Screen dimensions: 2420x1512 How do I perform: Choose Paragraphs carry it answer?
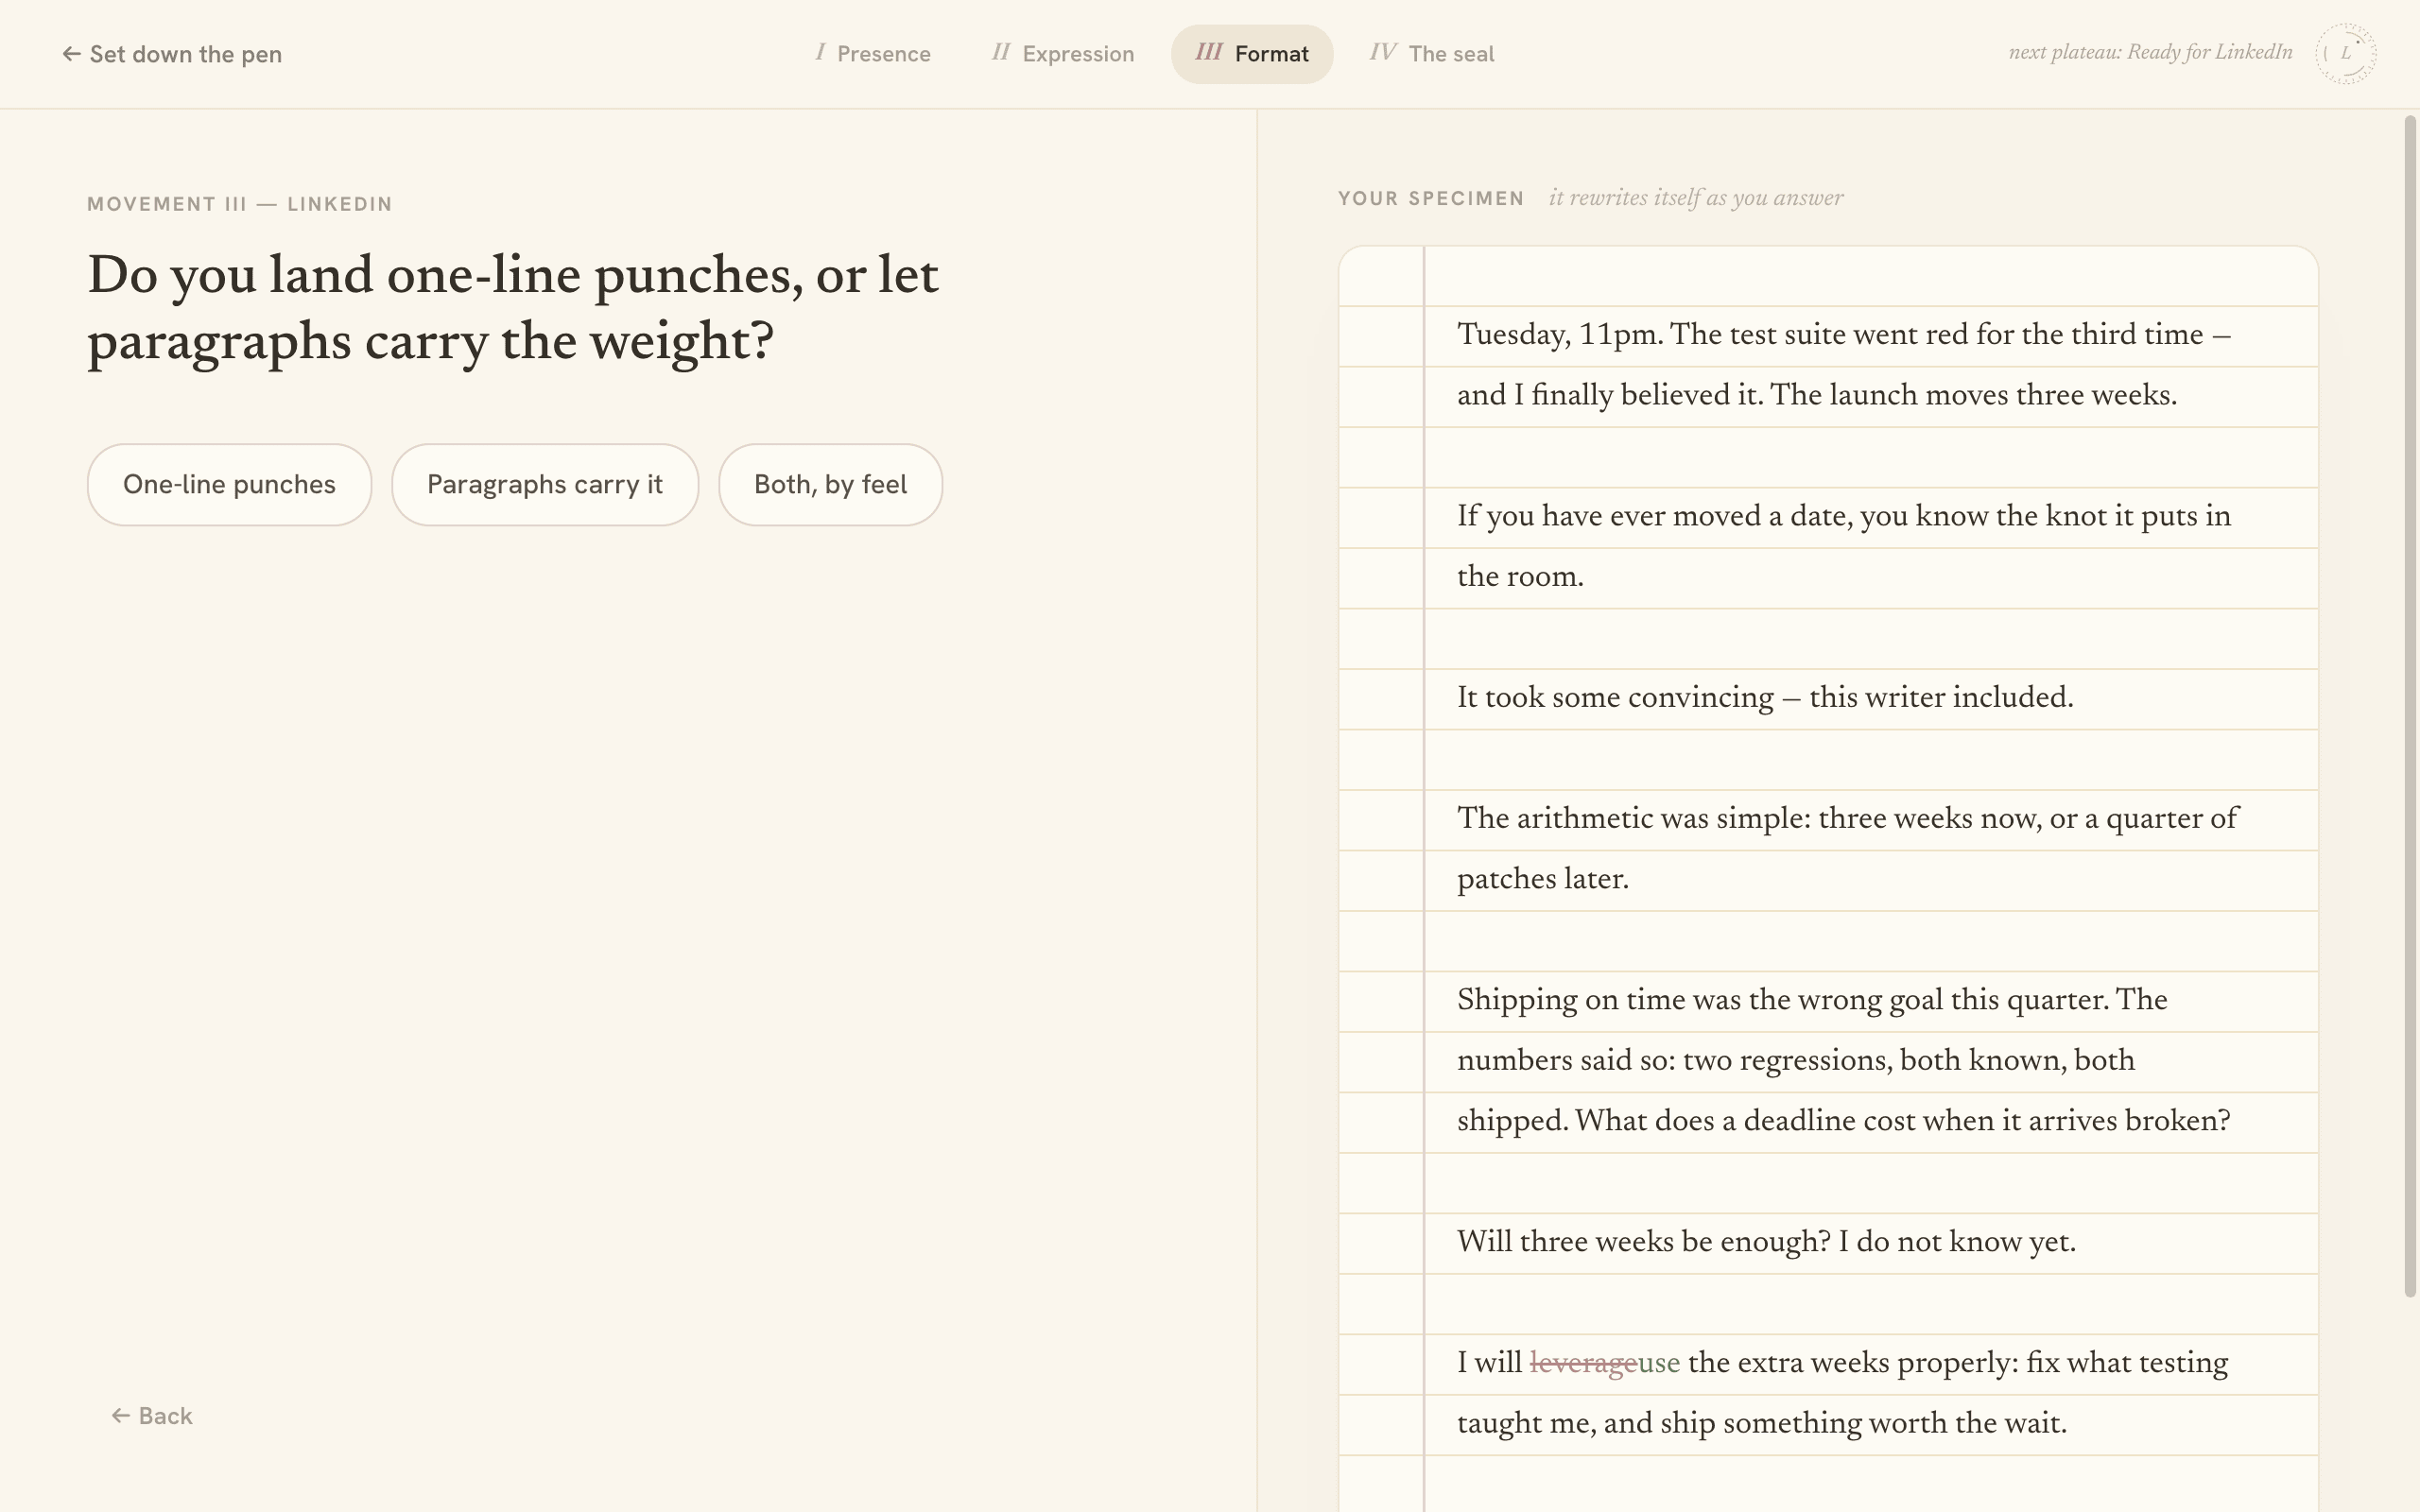point(544,485)
